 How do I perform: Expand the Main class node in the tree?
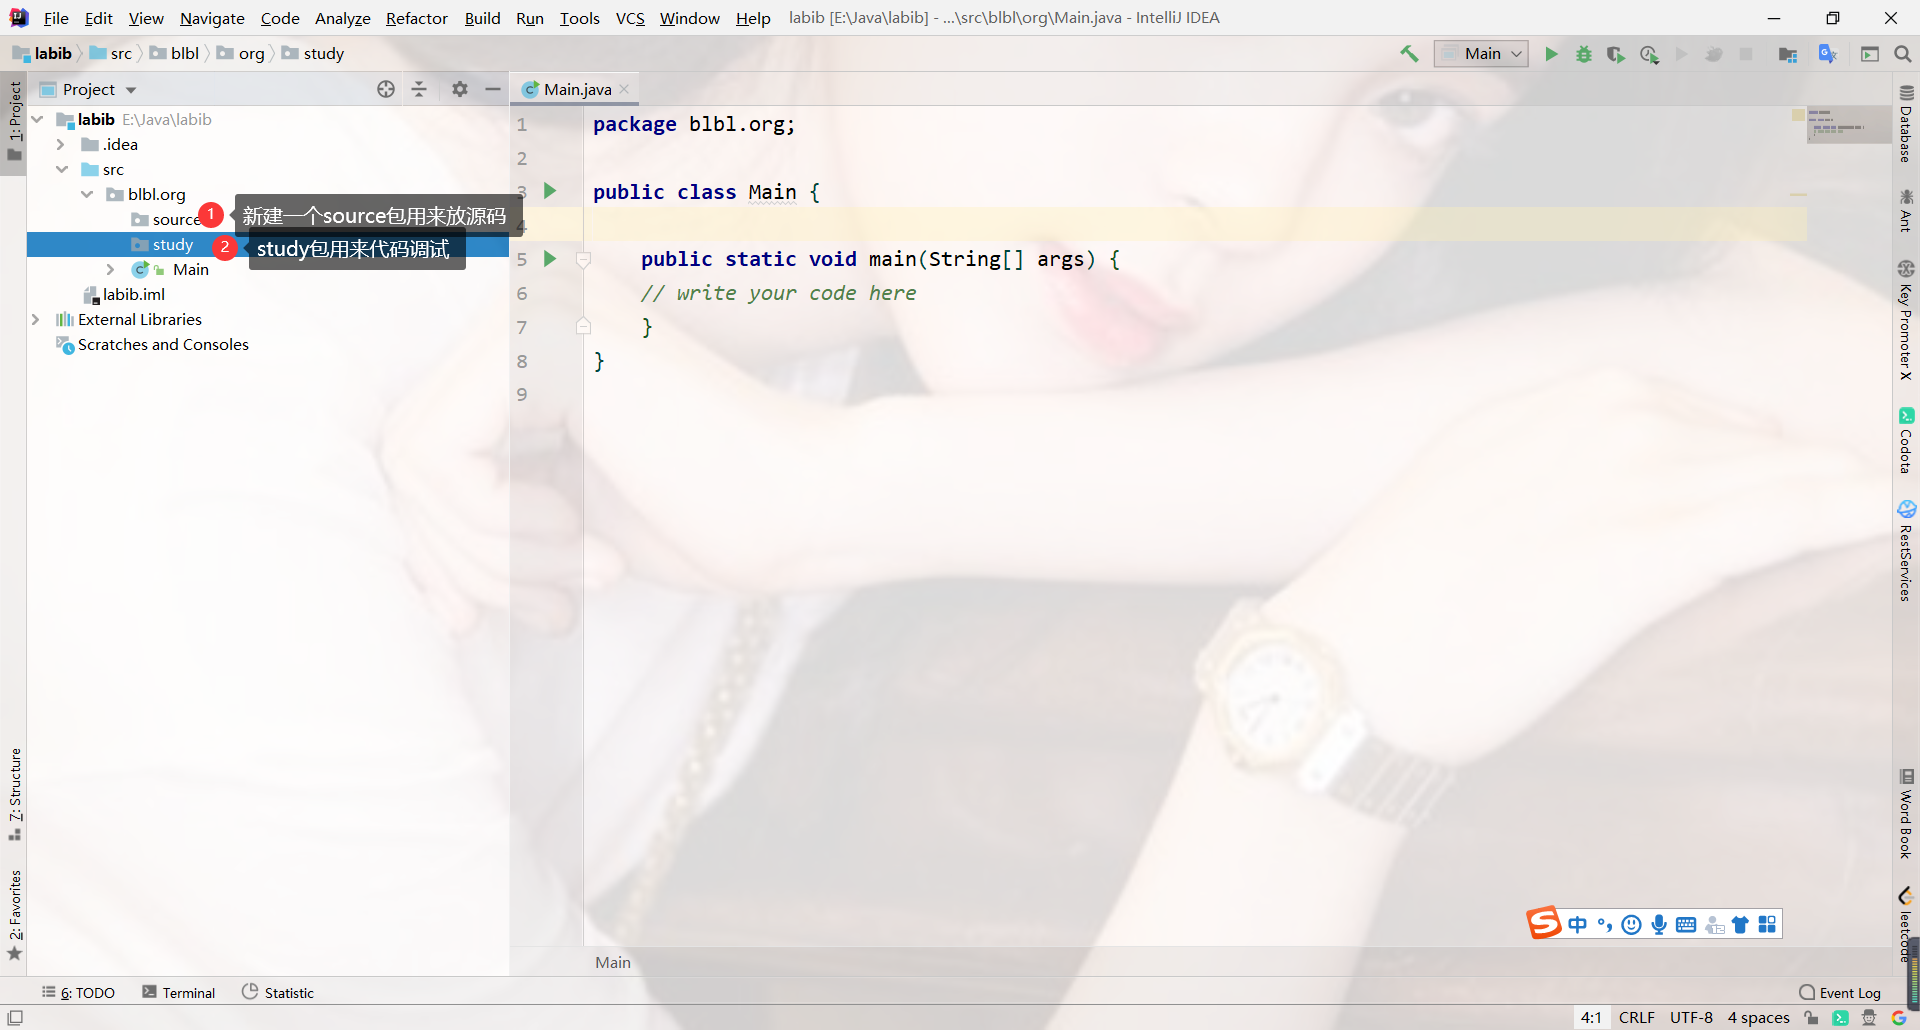[x=111, y=269]
